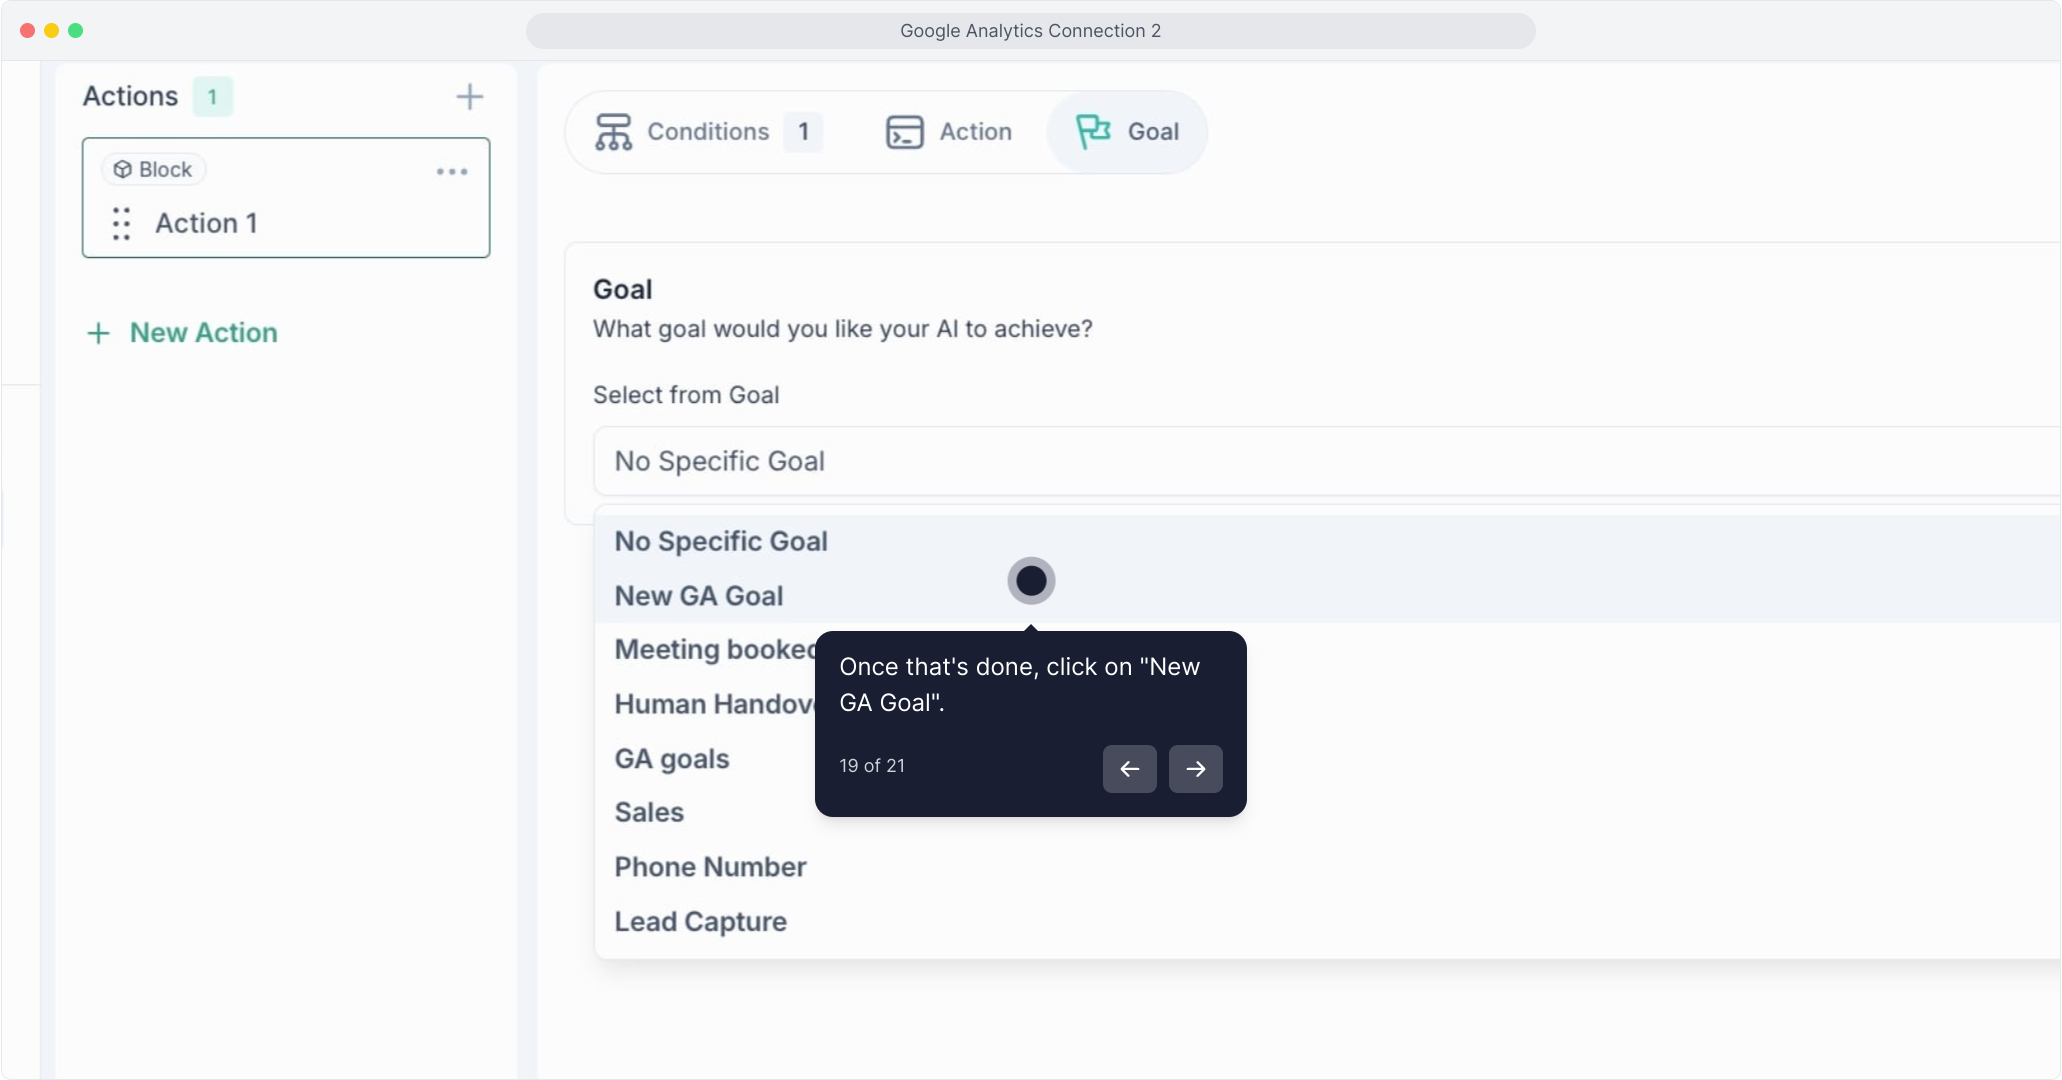The image size is (2062, 1080).
Task: Pick the Lead Capture goal option
Action: [x=700, y=921]
